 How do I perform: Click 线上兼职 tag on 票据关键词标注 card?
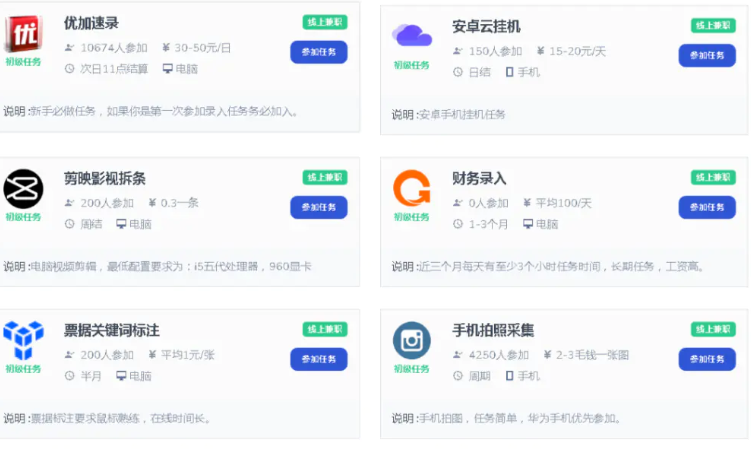coord(325,329)
